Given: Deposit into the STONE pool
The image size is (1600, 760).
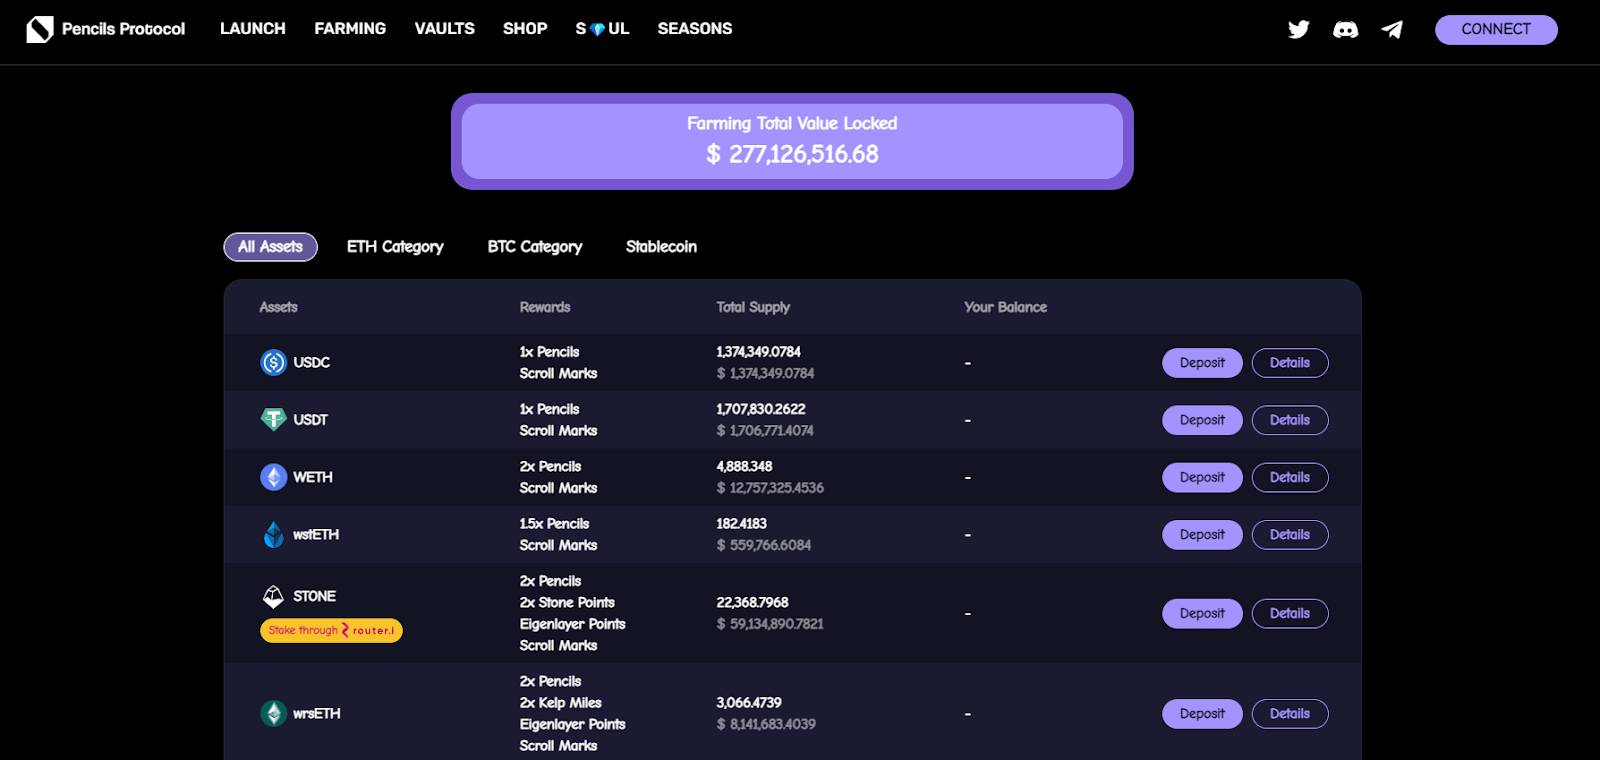Looking at the screenshot, I should click(x=1202, y=614).
